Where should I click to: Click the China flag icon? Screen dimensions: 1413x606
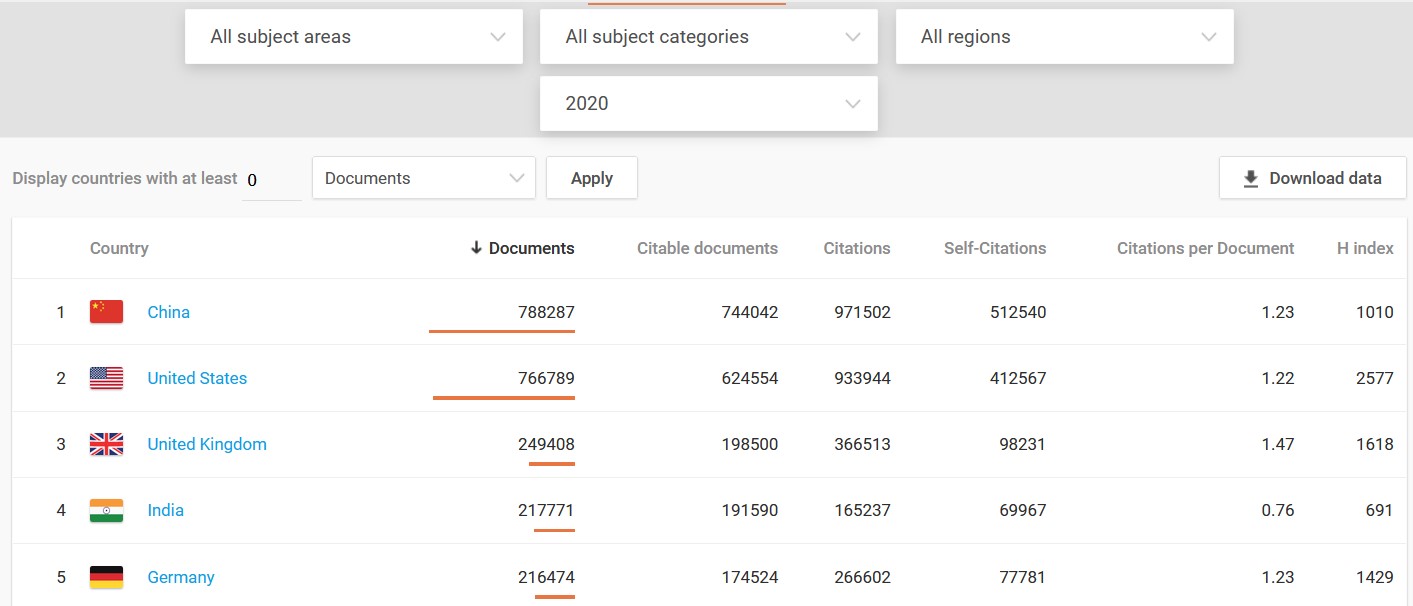pyautogui.click(x=106, y=312)
